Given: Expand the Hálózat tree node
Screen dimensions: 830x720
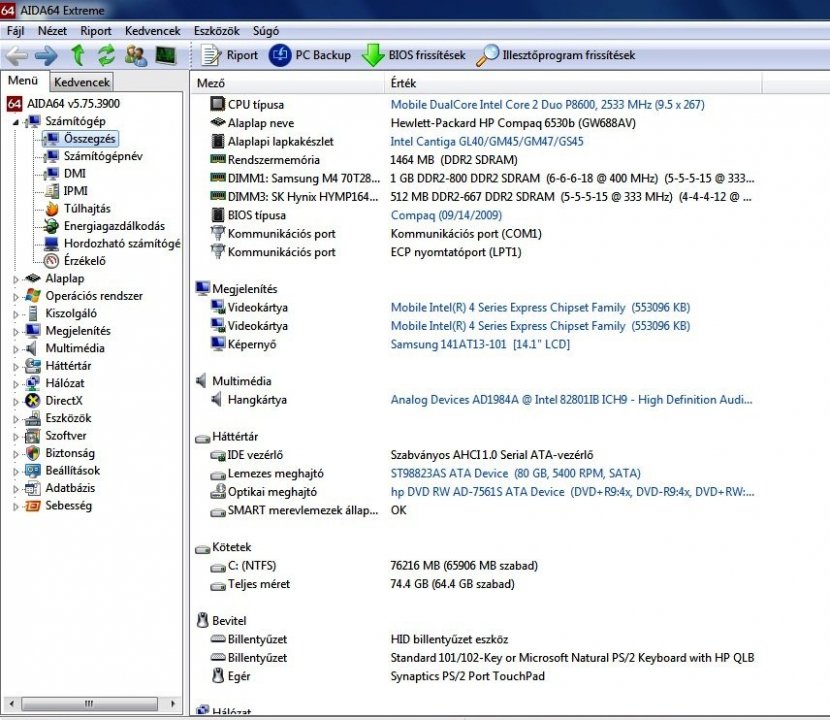Looking at the screenshot, I should 16,384.
